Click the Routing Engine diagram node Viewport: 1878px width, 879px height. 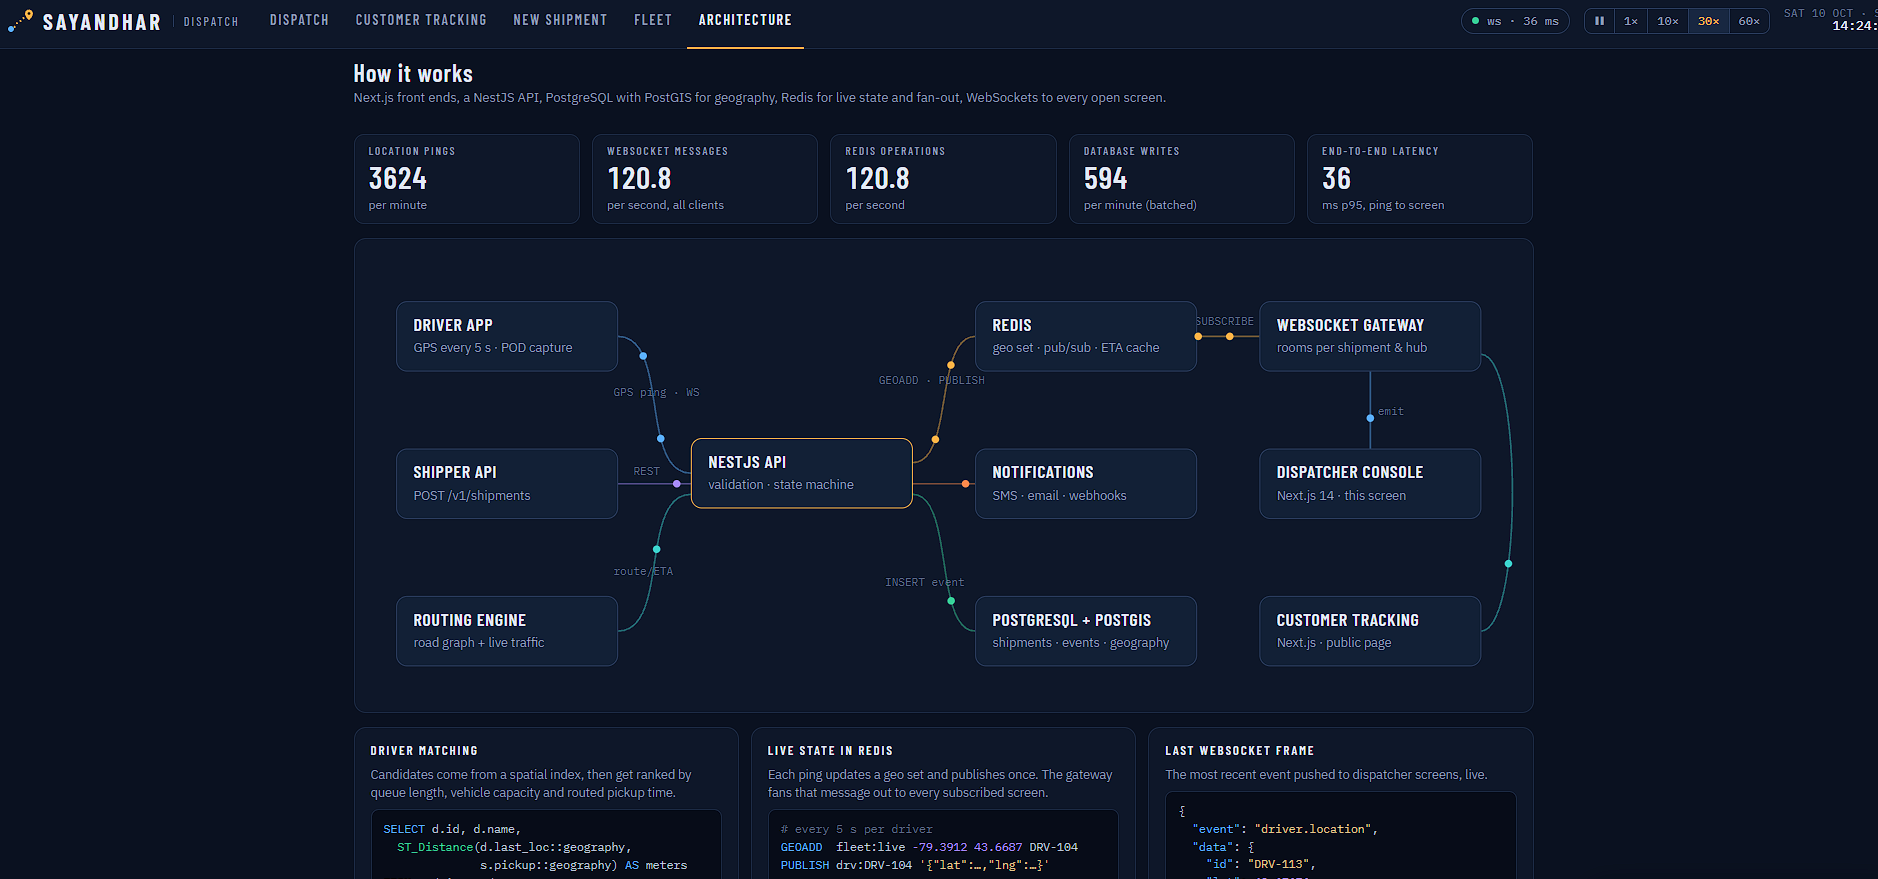(x=507, y=631)
